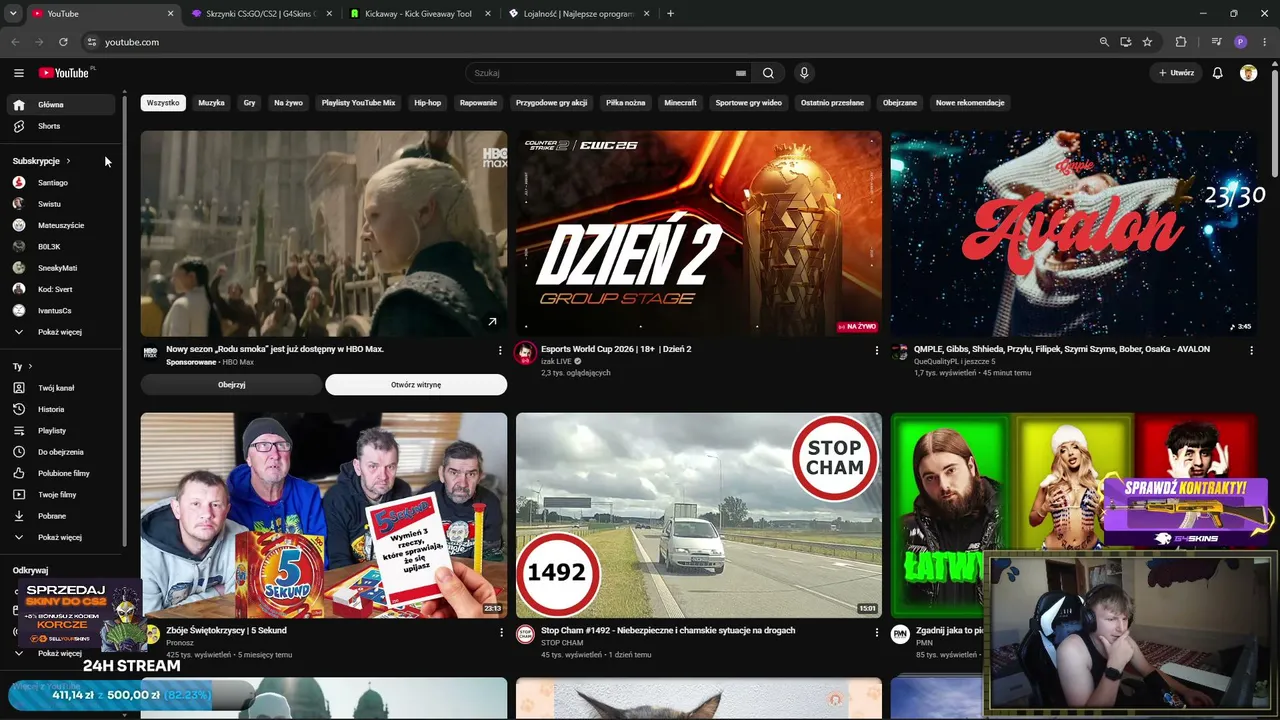
Task: Open the account avatar menu
Action: 1248,73
